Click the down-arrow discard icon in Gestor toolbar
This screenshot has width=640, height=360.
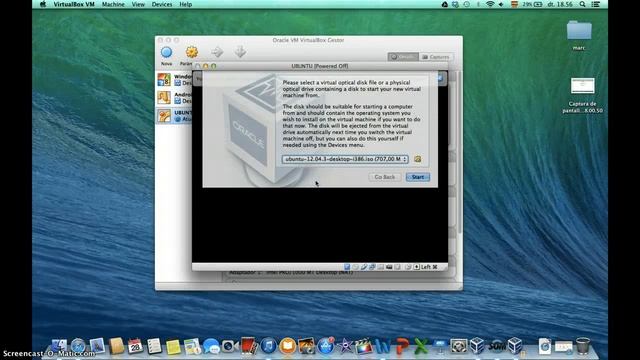click(240, 52)
